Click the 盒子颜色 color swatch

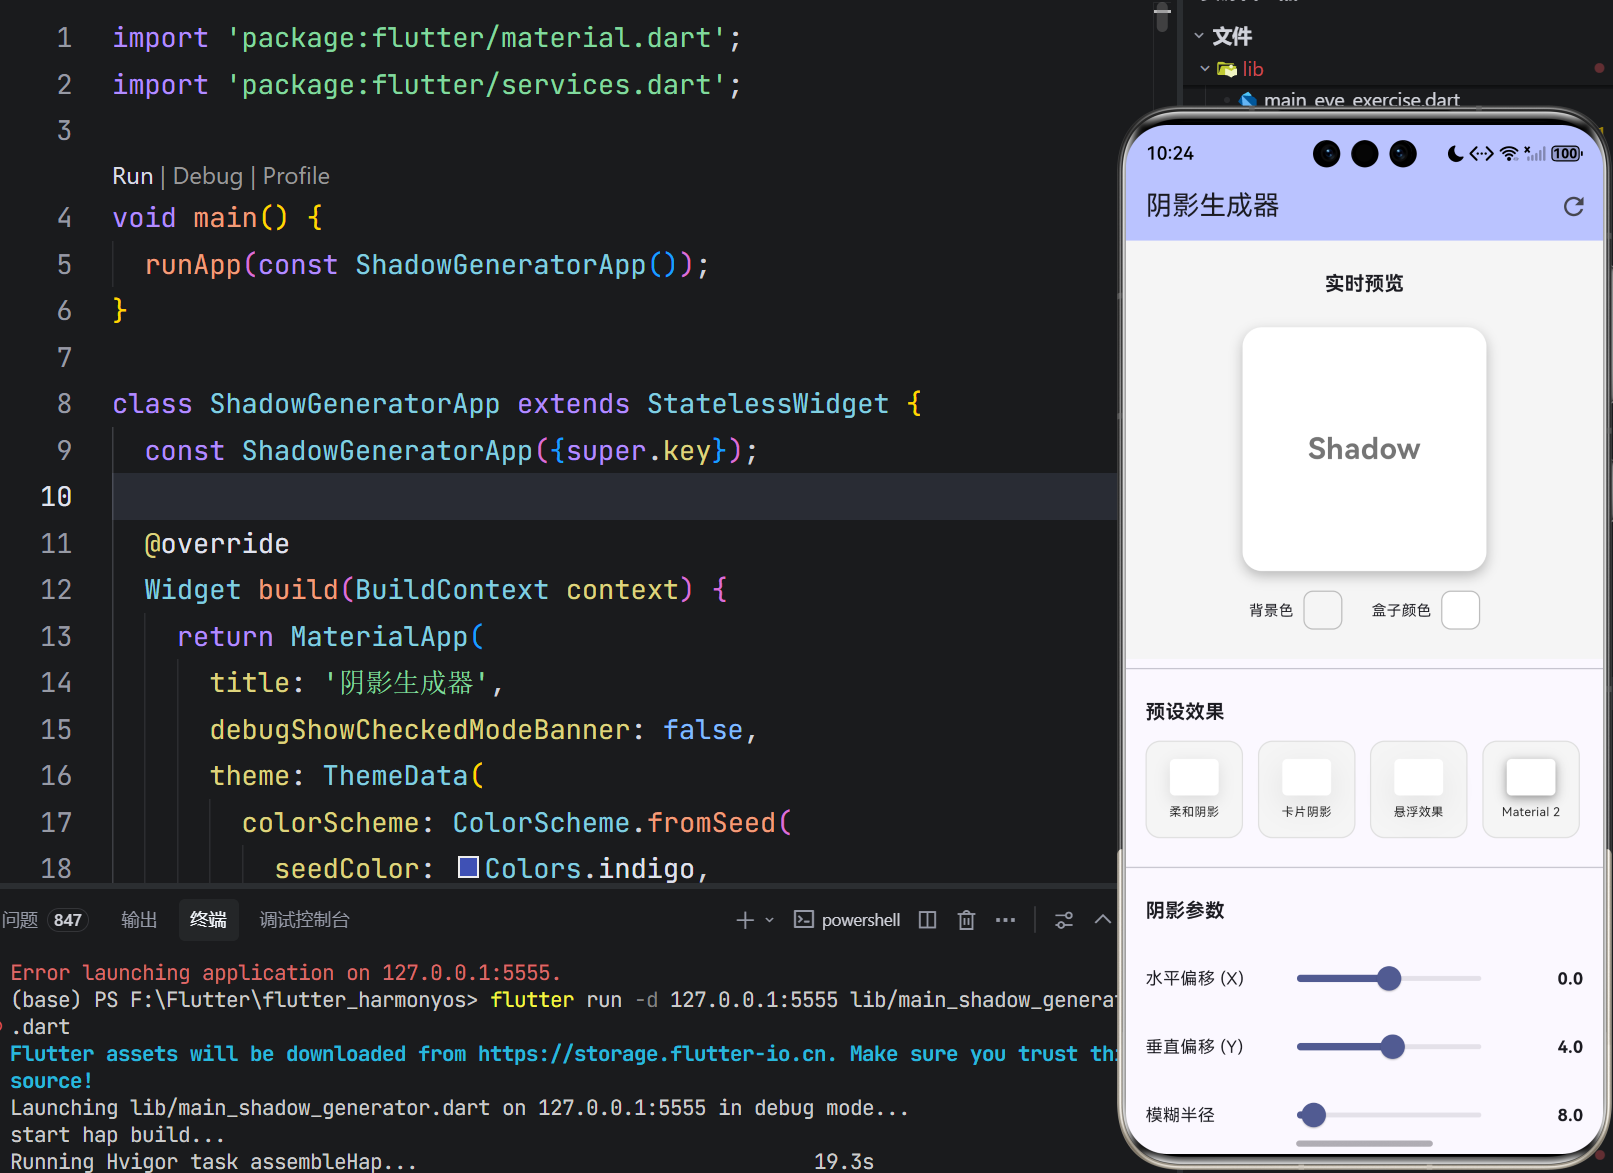pyautogui.click(x=1460, y=610)
